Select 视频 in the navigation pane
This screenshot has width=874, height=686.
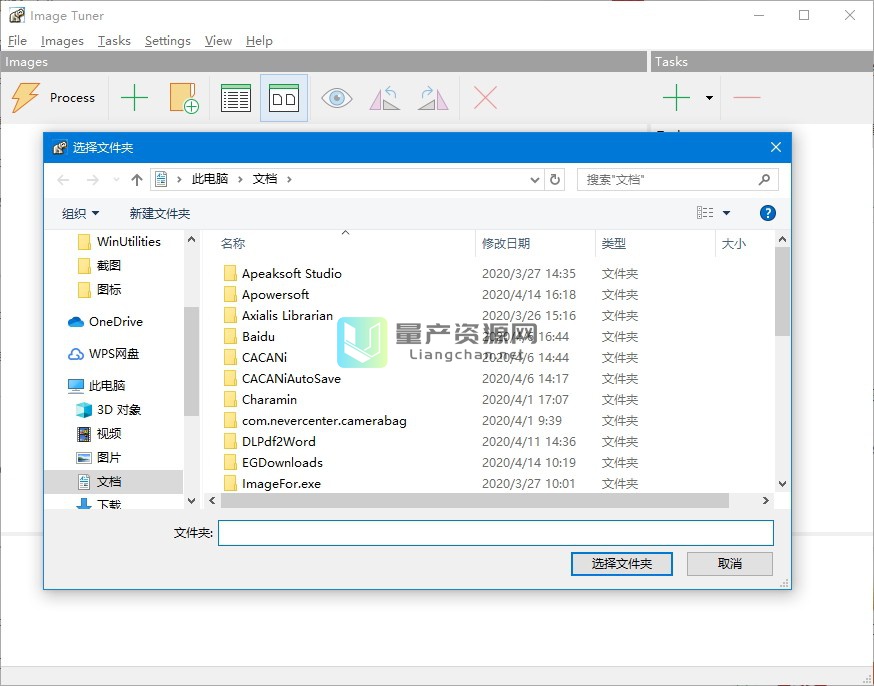pos(99,434)
